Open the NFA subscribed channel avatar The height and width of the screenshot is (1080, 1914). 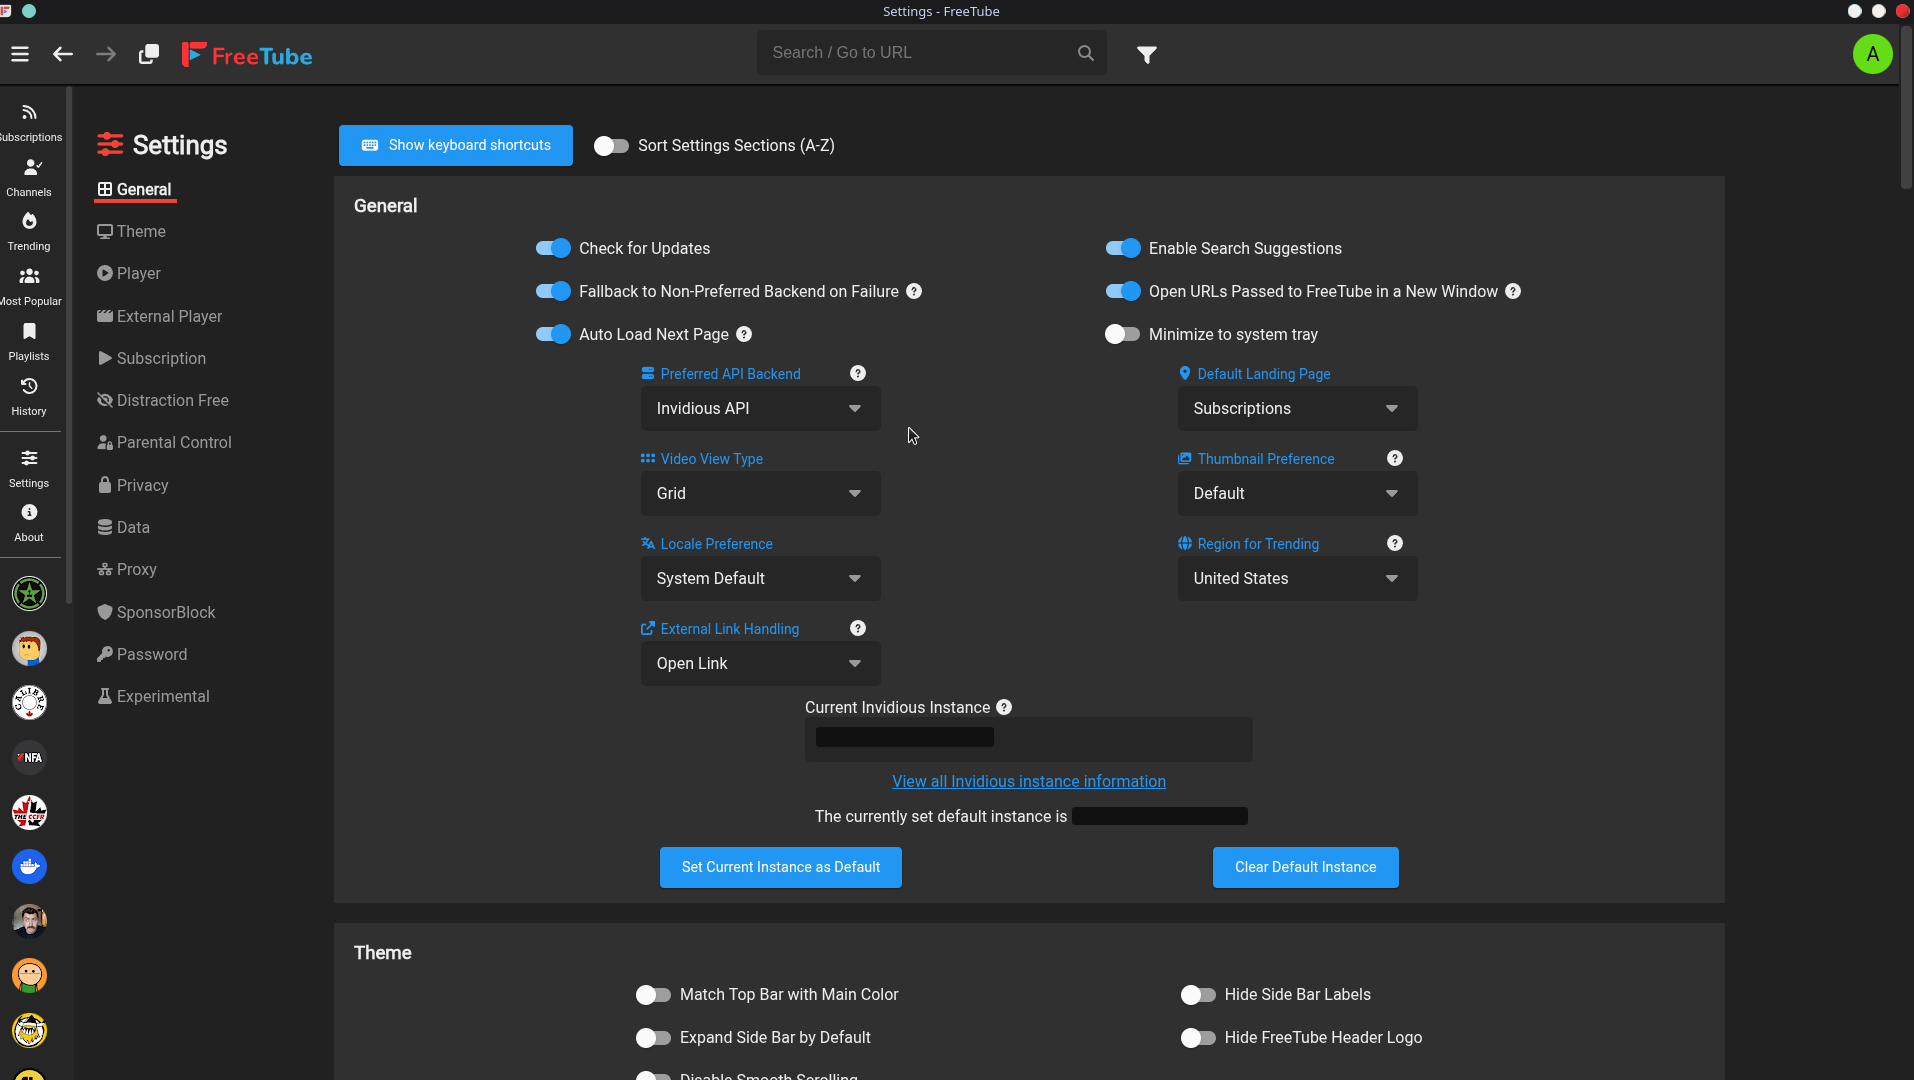[x=29, y=758]
